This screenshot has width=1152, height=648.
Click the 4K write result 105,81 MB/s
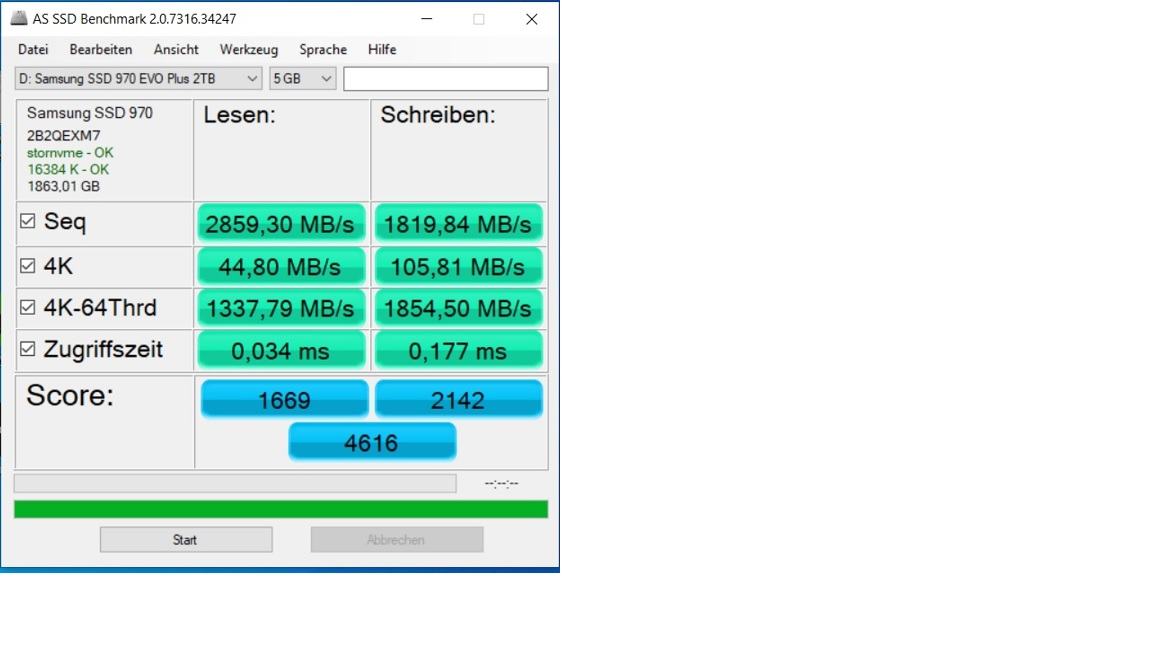(458, 266)
